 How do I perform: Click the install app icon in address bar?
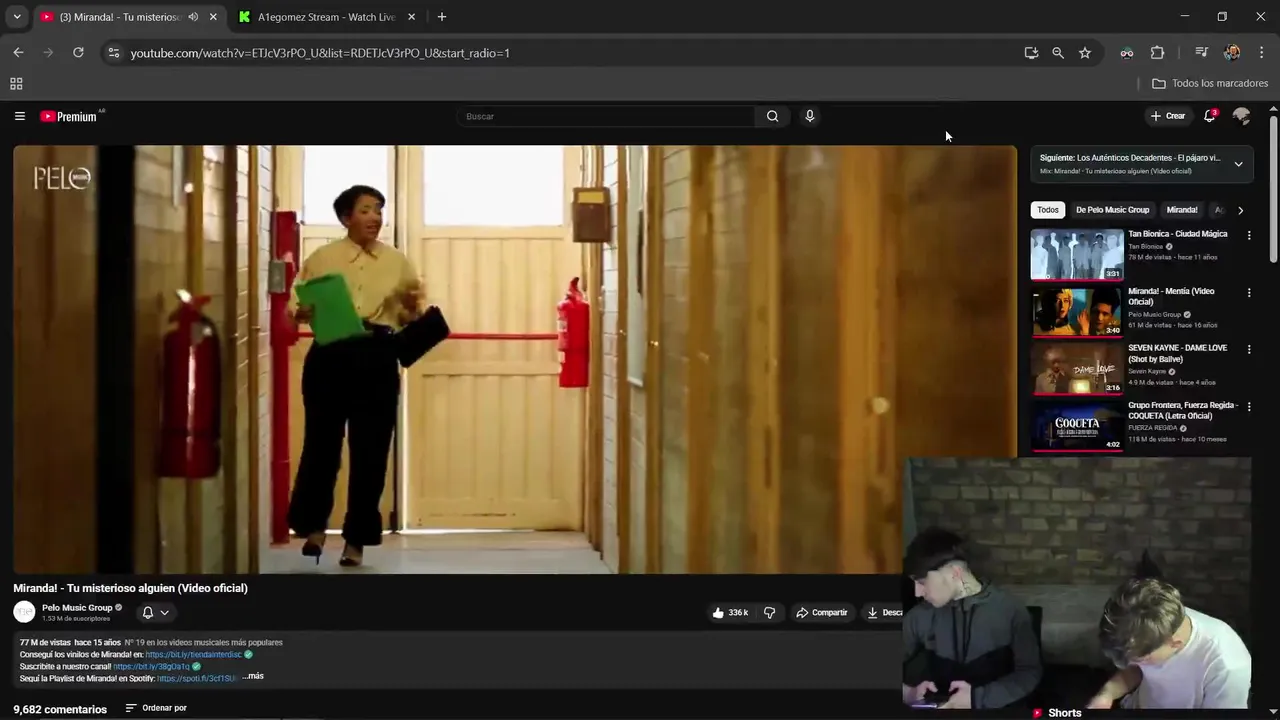(x=1031, y=53)
